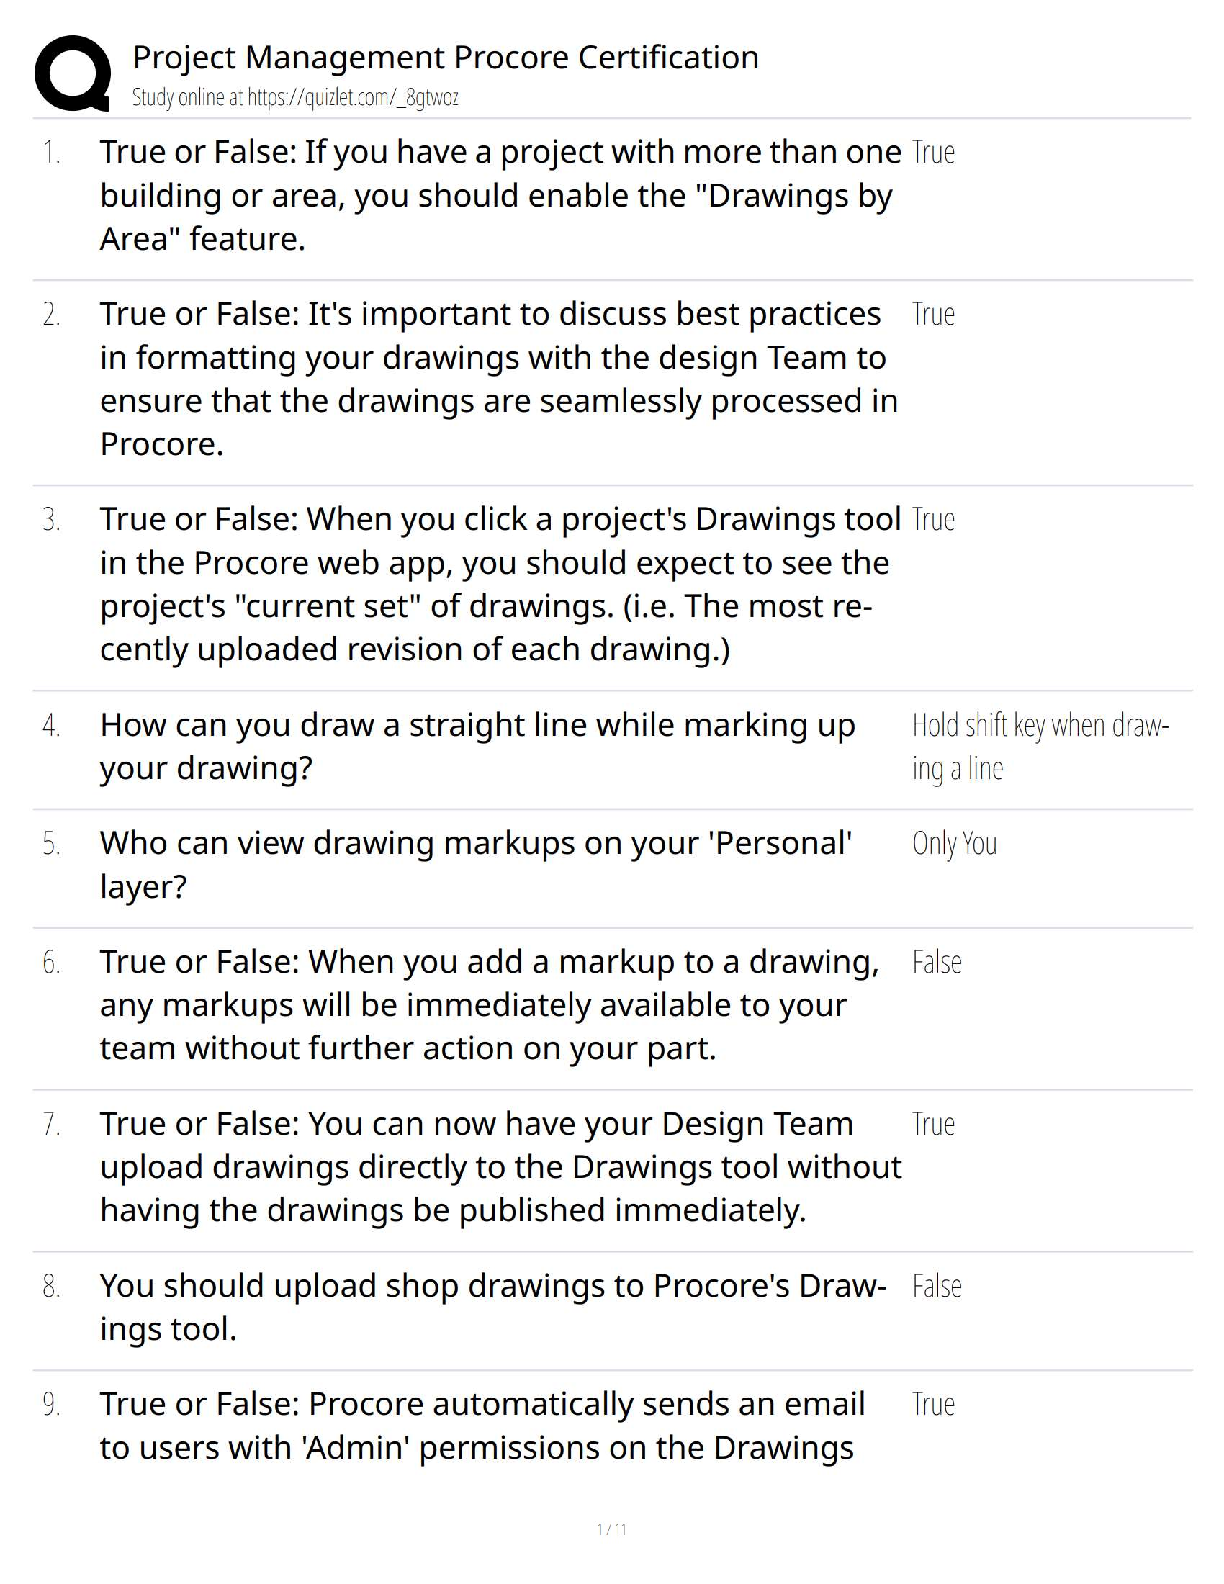Image resolution: width=1224 pixels, height=1584 pixels.
Task: Select the shop drawings upload question
Action: [492, 1307]
